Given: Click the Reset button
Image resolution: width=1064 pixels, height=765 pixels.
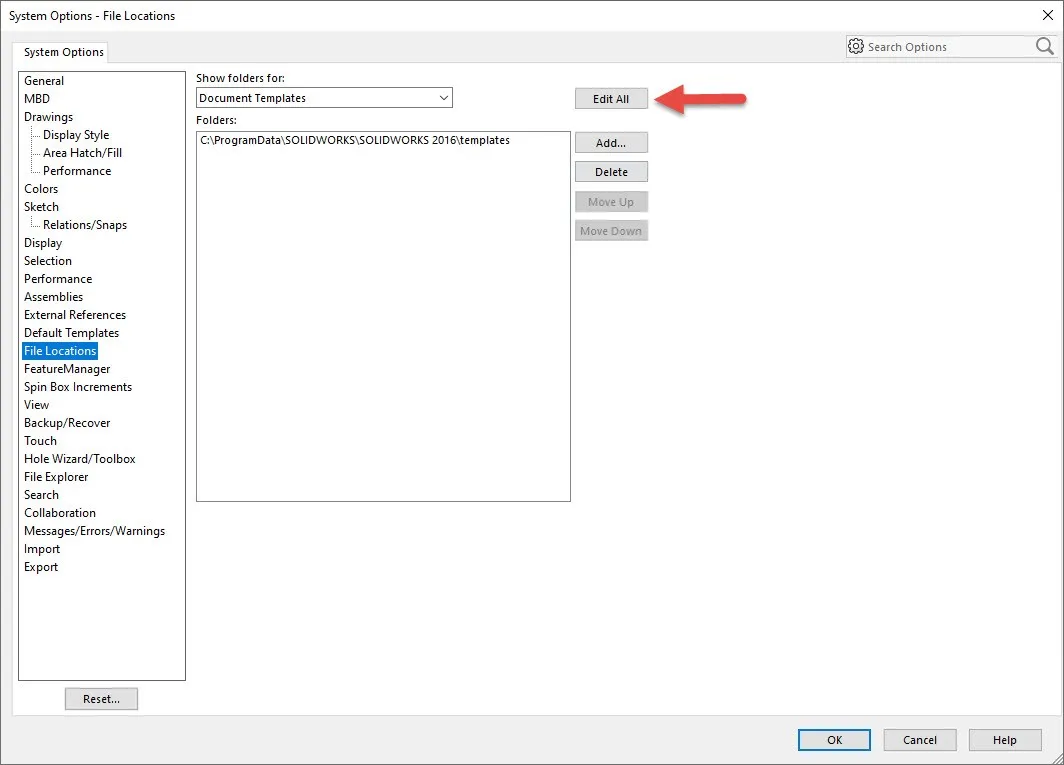Looking at the screenshot, I should [101, 698].
